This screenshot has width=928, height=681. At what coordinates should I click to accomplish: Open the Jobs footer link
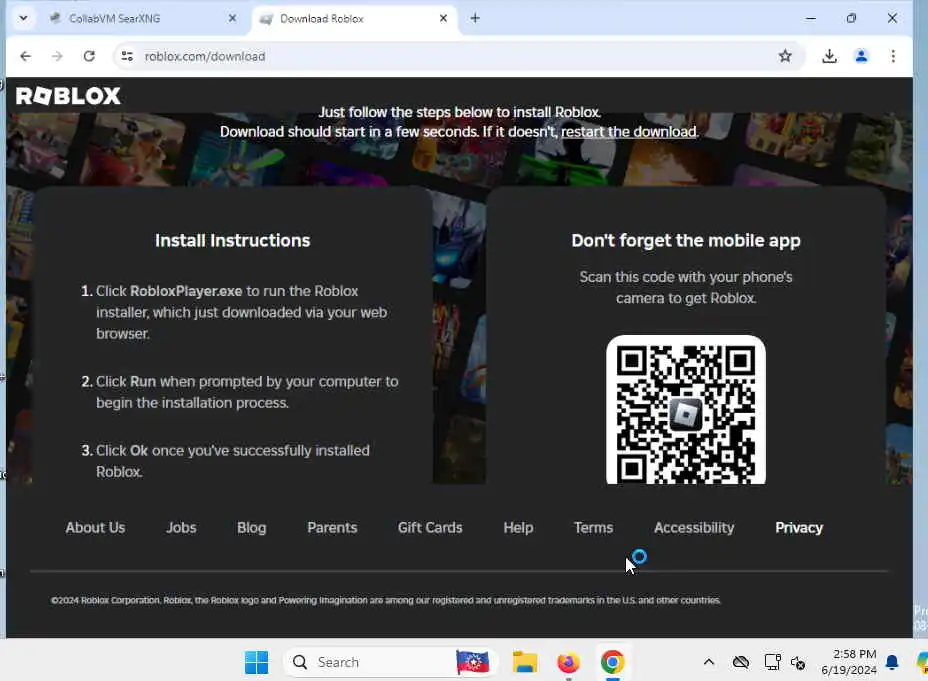click(181, 528)
